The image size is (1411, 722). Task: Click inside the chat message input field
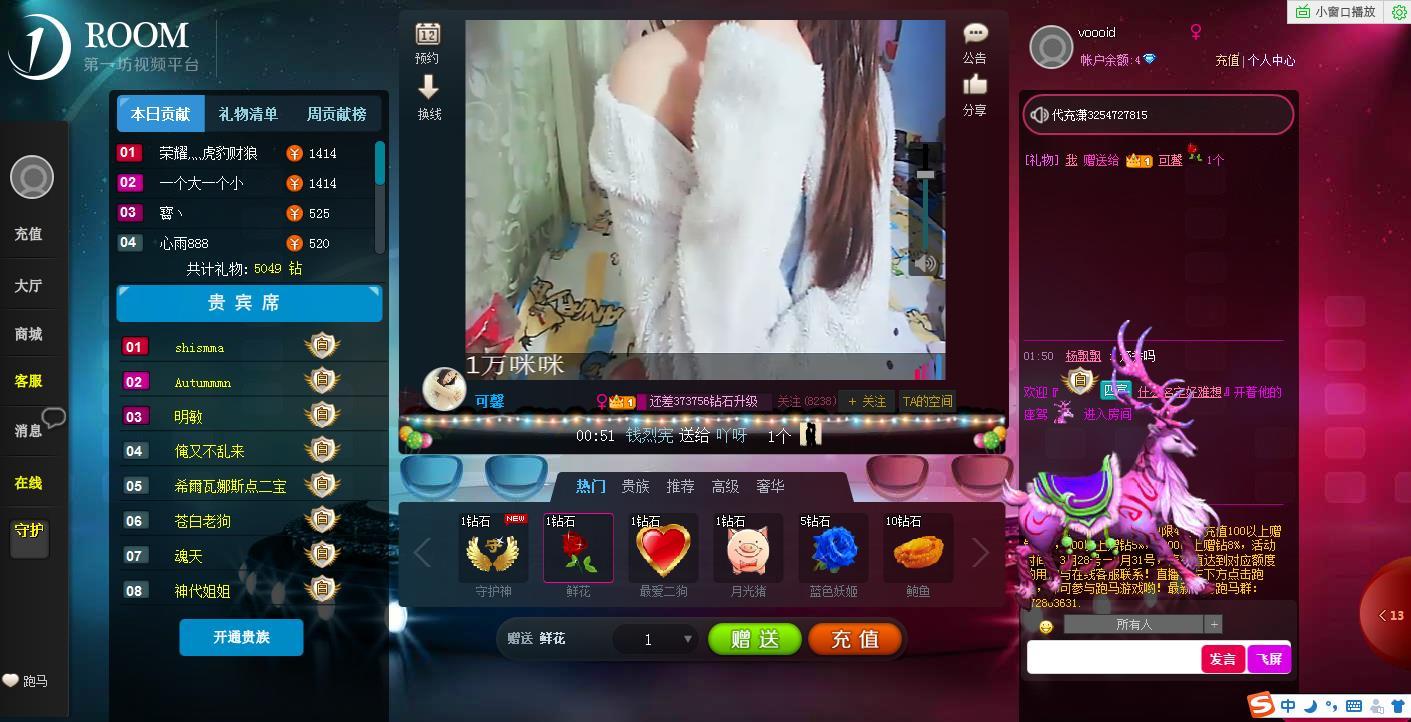coord(1110,658)
